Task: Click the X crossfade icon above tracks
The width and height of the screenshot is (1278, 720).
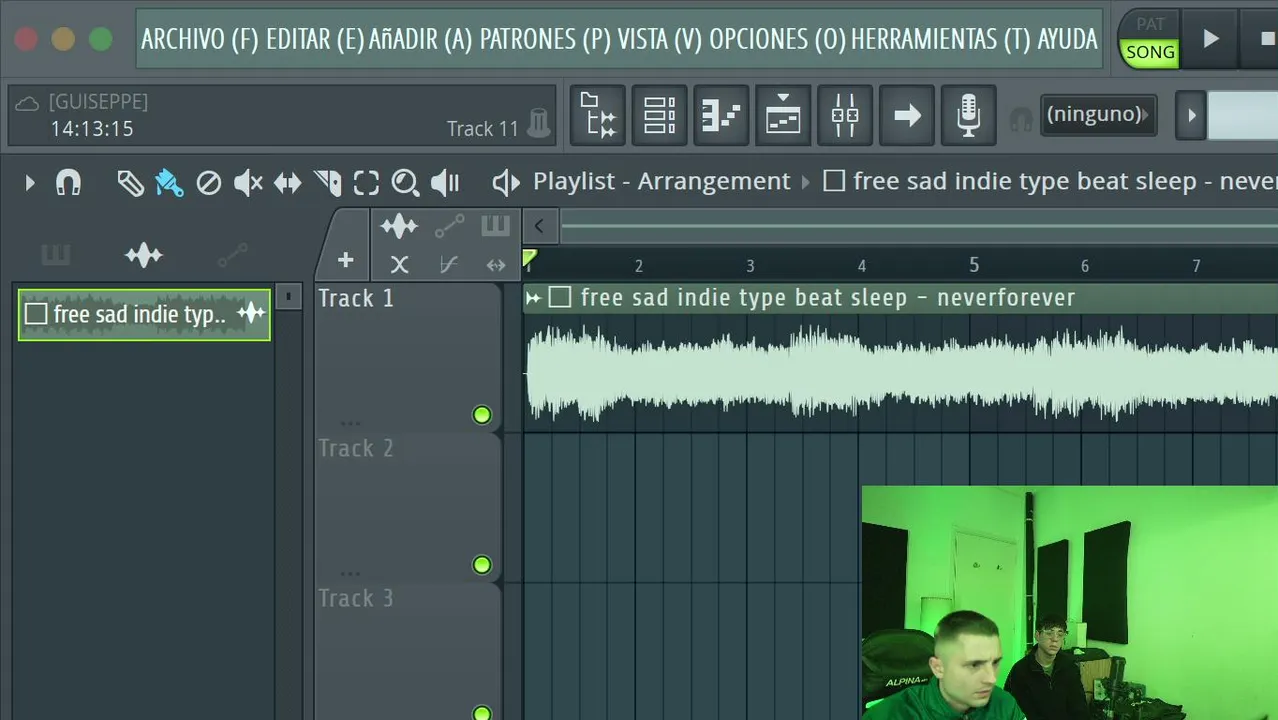Action: pos(399,265)
